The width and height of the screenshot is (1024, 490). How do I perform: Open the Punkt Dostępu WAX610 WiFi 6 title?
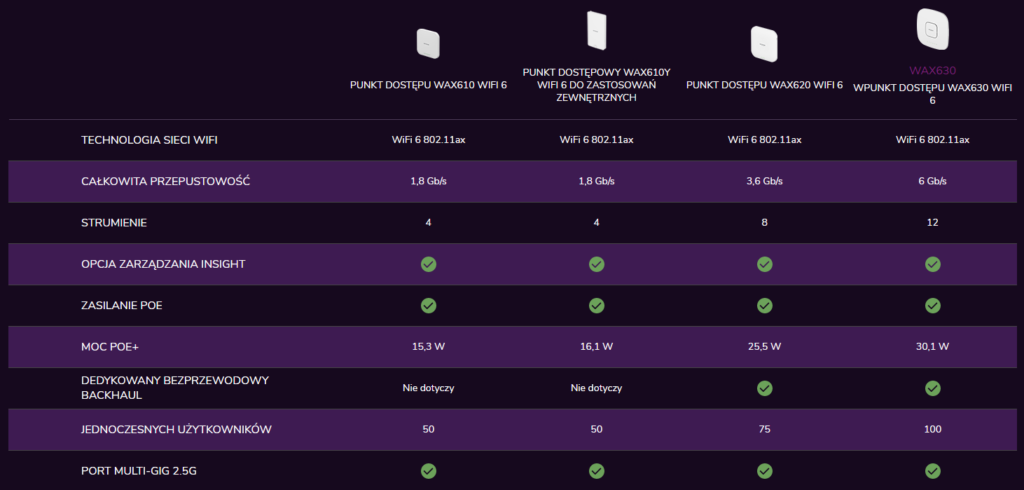(428, 85)
